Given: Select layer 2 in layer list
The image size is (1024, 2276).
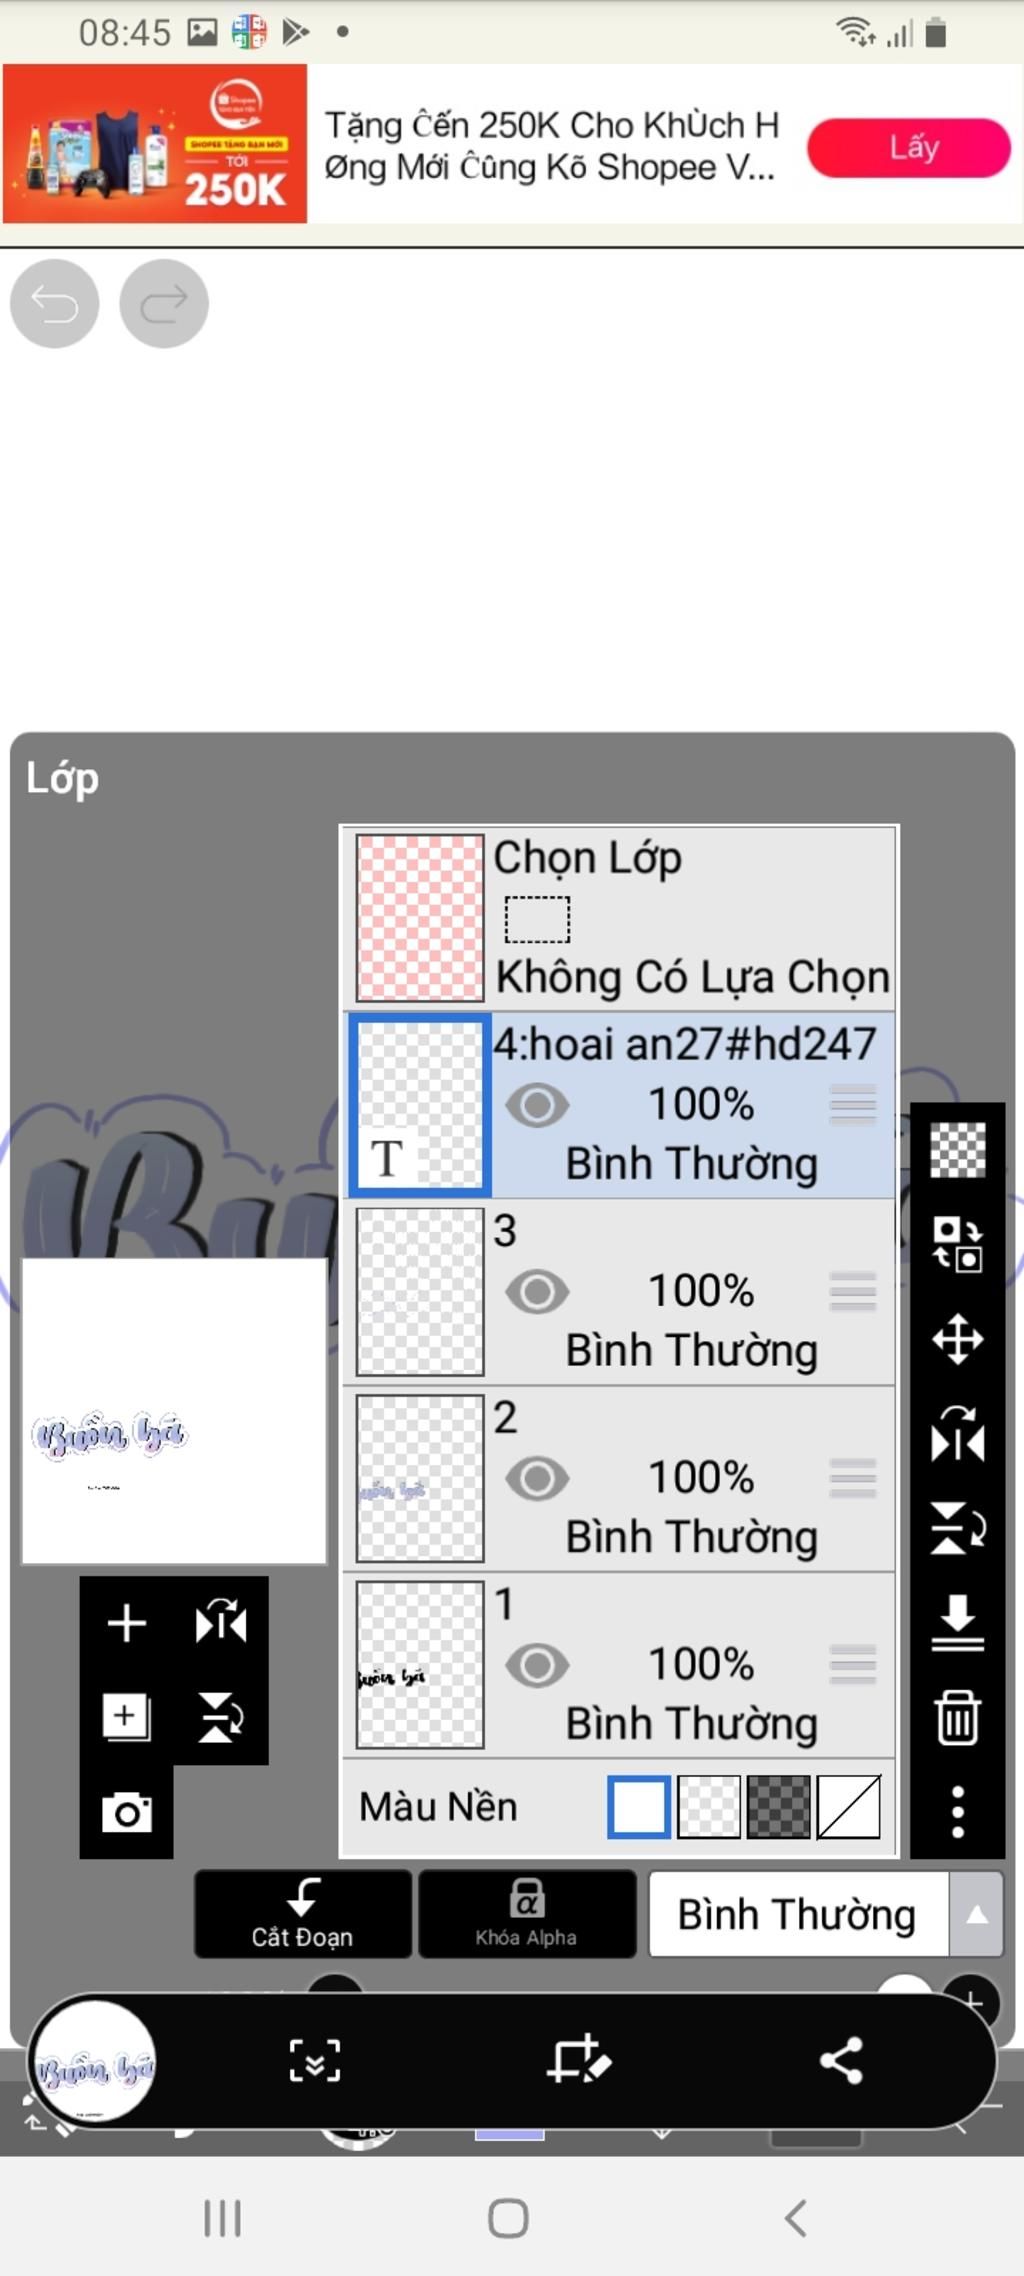Looking at the screenshot, I should coord(619,1478).
